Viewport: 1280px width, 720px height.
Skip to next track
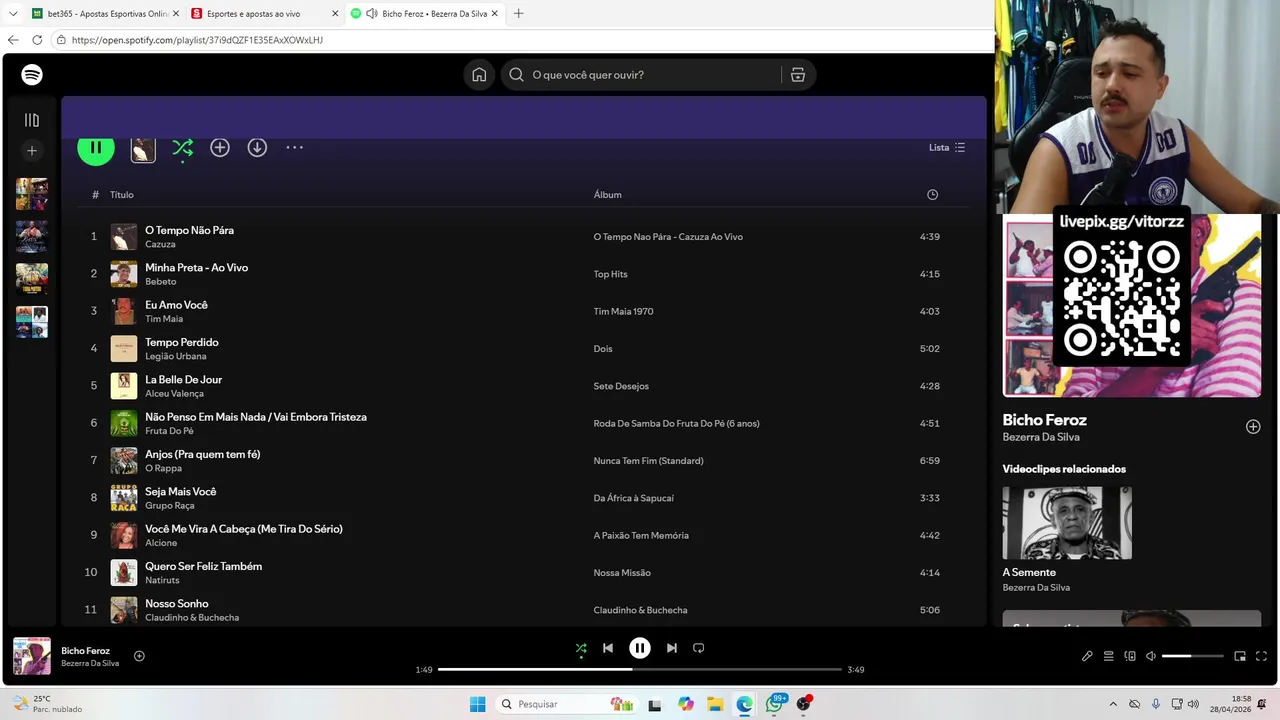tap(672, 648)
